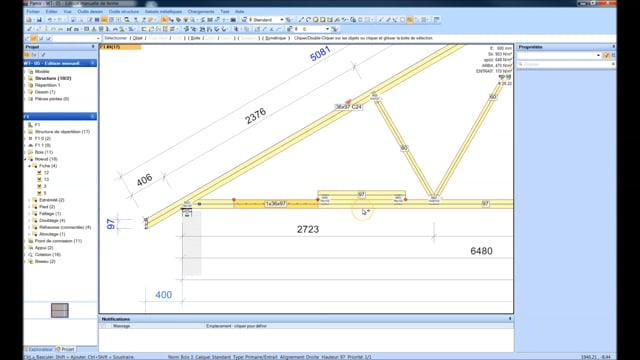Select the Cotation (16) tree item
The width and height of the screenshot is (640, 360).
[47, 255]
